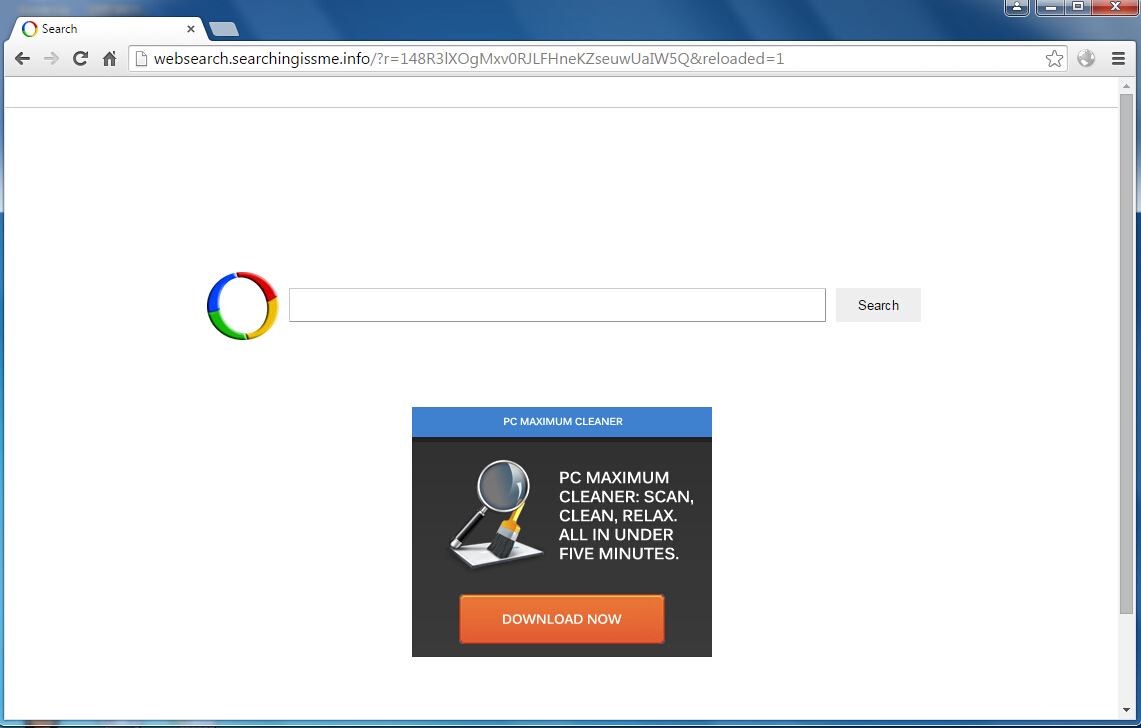Click the vertical scrollbar thumb

pyautogui.click(x=1126, y=353)
